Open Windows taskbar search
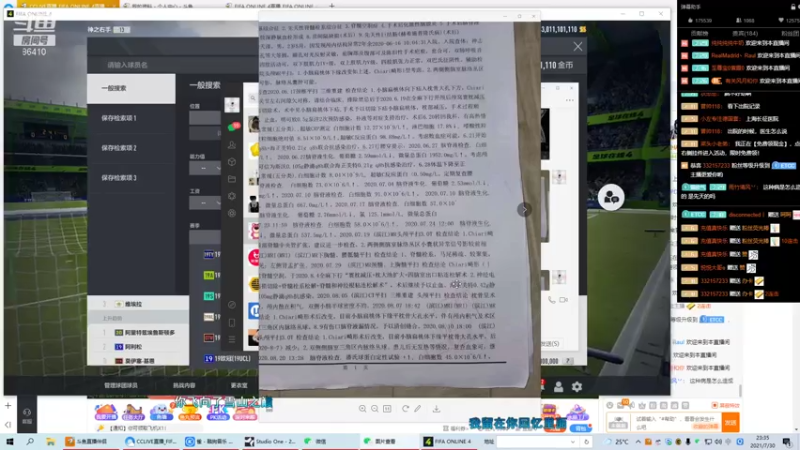This screenshot has width=800, height=450. pos(30,442)
